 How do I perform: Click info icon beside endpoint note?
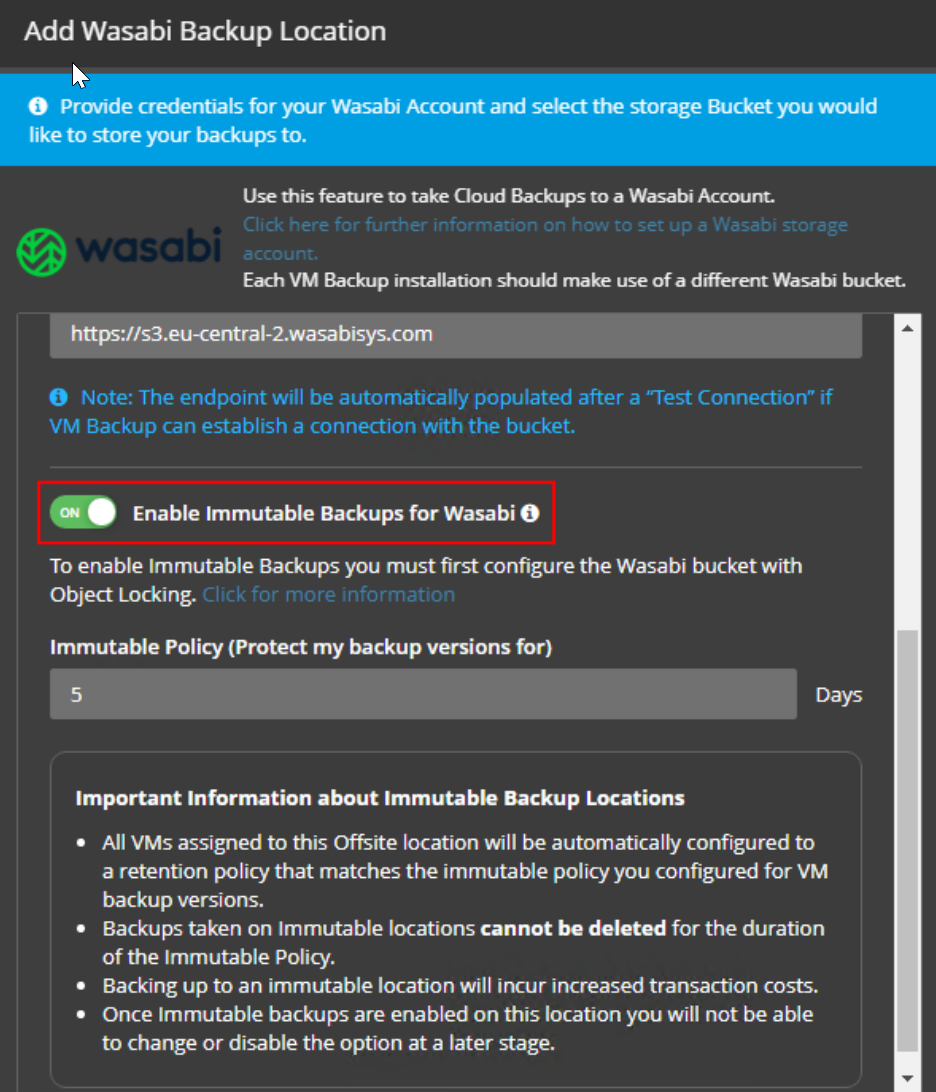[x=59, y=397]
